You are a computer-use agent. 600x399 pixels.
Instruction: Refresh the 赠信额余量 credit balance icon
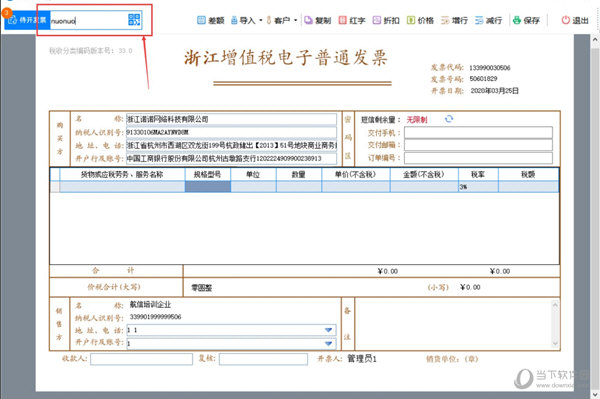[x=449, y=119]
